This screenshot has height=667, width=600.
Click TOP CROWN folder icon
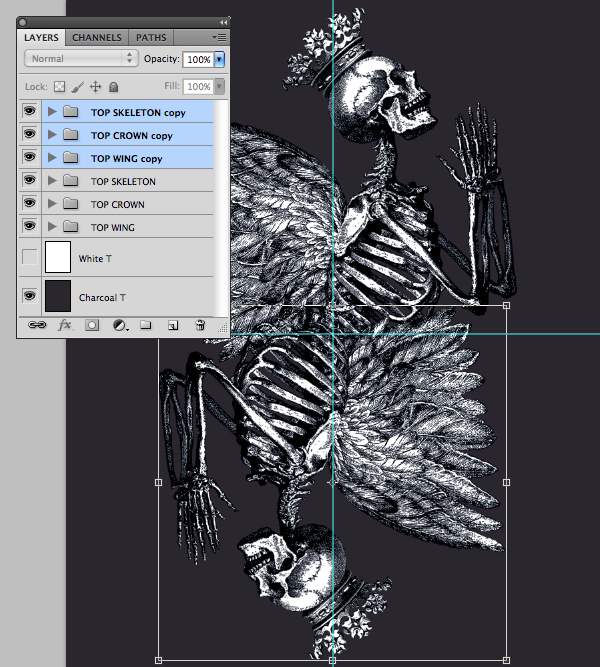[71, 204]
